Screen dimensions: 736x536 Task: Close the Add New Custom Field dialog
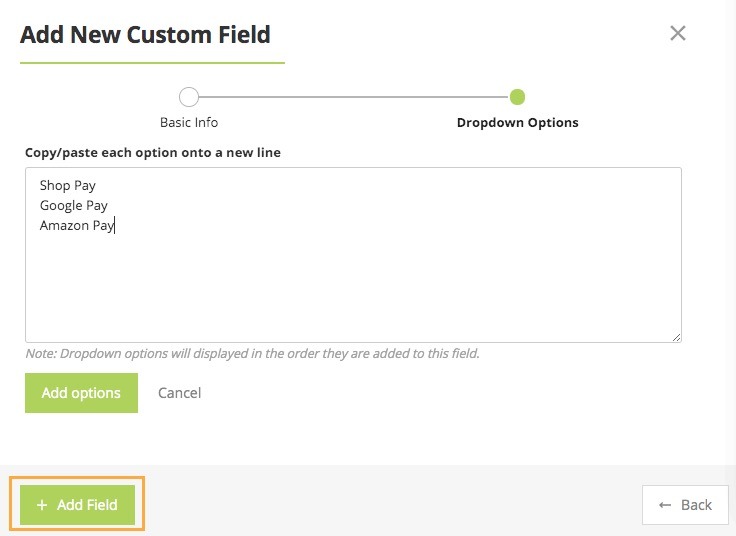click(x=678, y=33)
